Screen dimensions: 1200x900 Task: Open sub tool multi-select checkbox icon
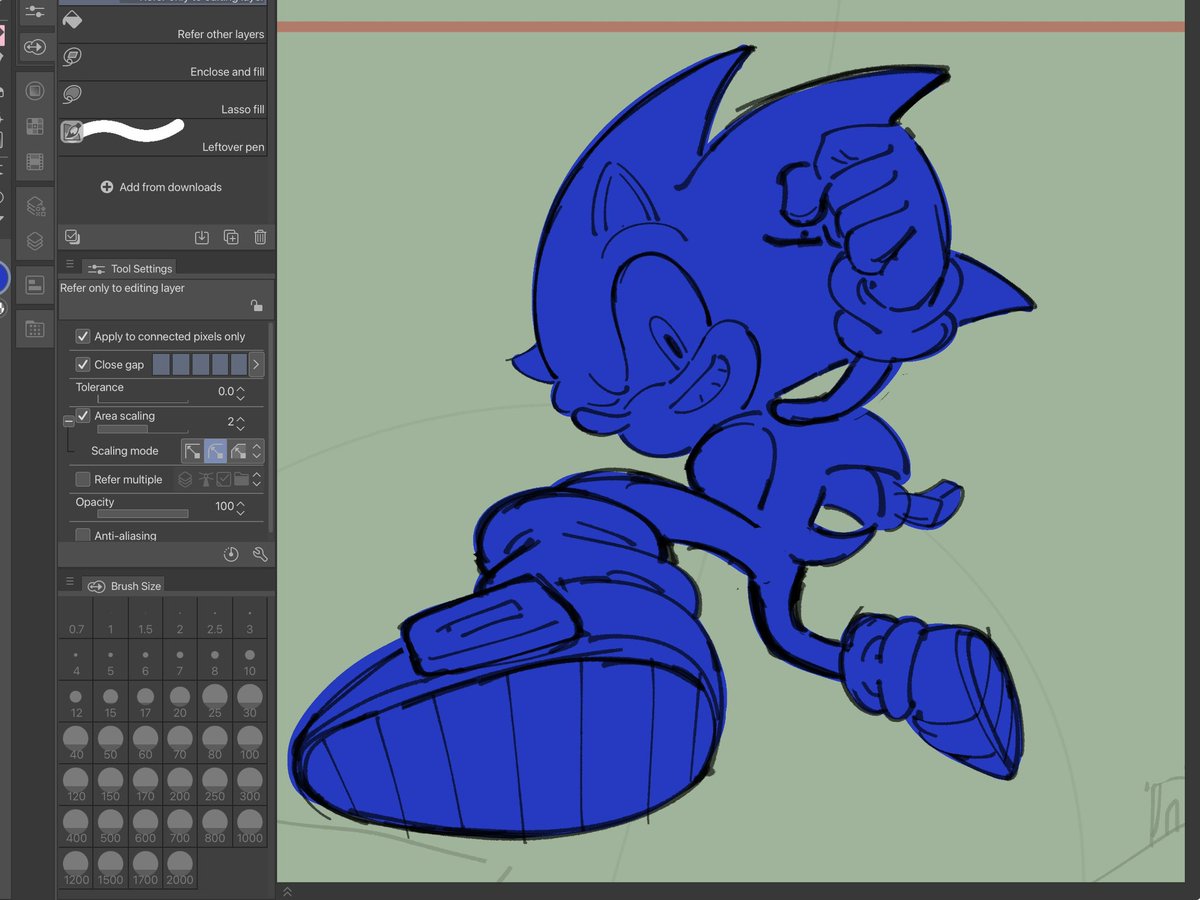coord(72,237)
